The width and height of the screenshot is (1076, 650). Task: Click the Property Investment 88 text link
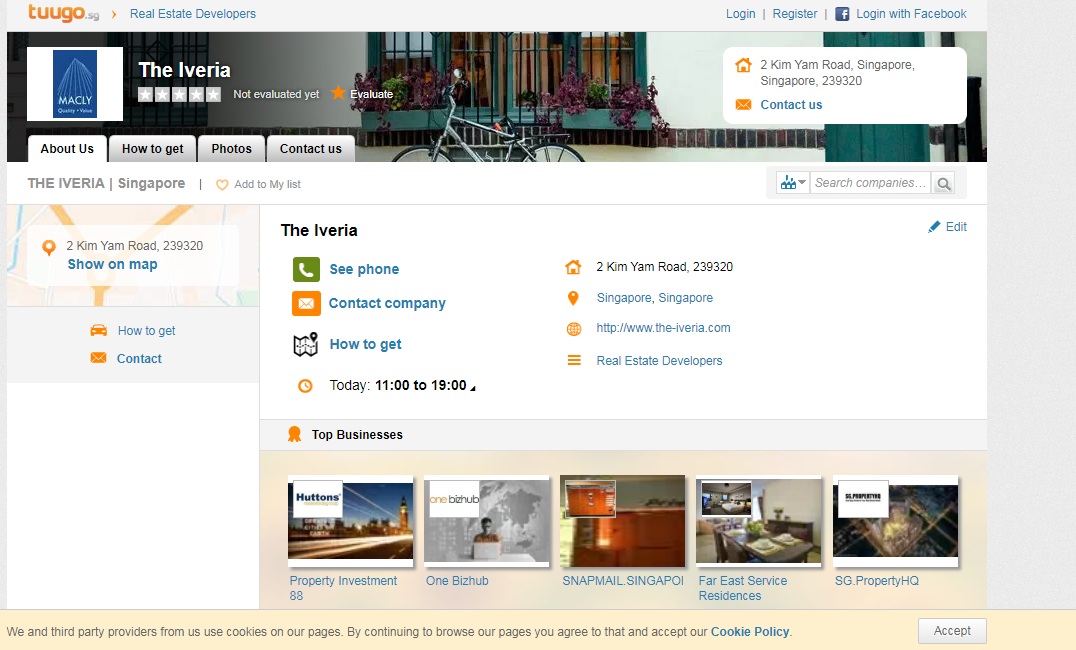[x=343, y=588]
